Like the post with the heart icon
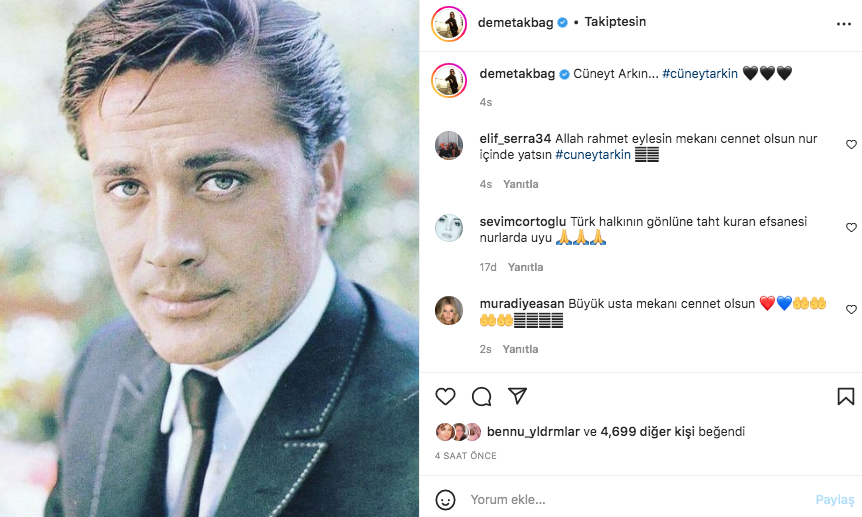Screen dimensions: 862x517 [x=446, y=397]
